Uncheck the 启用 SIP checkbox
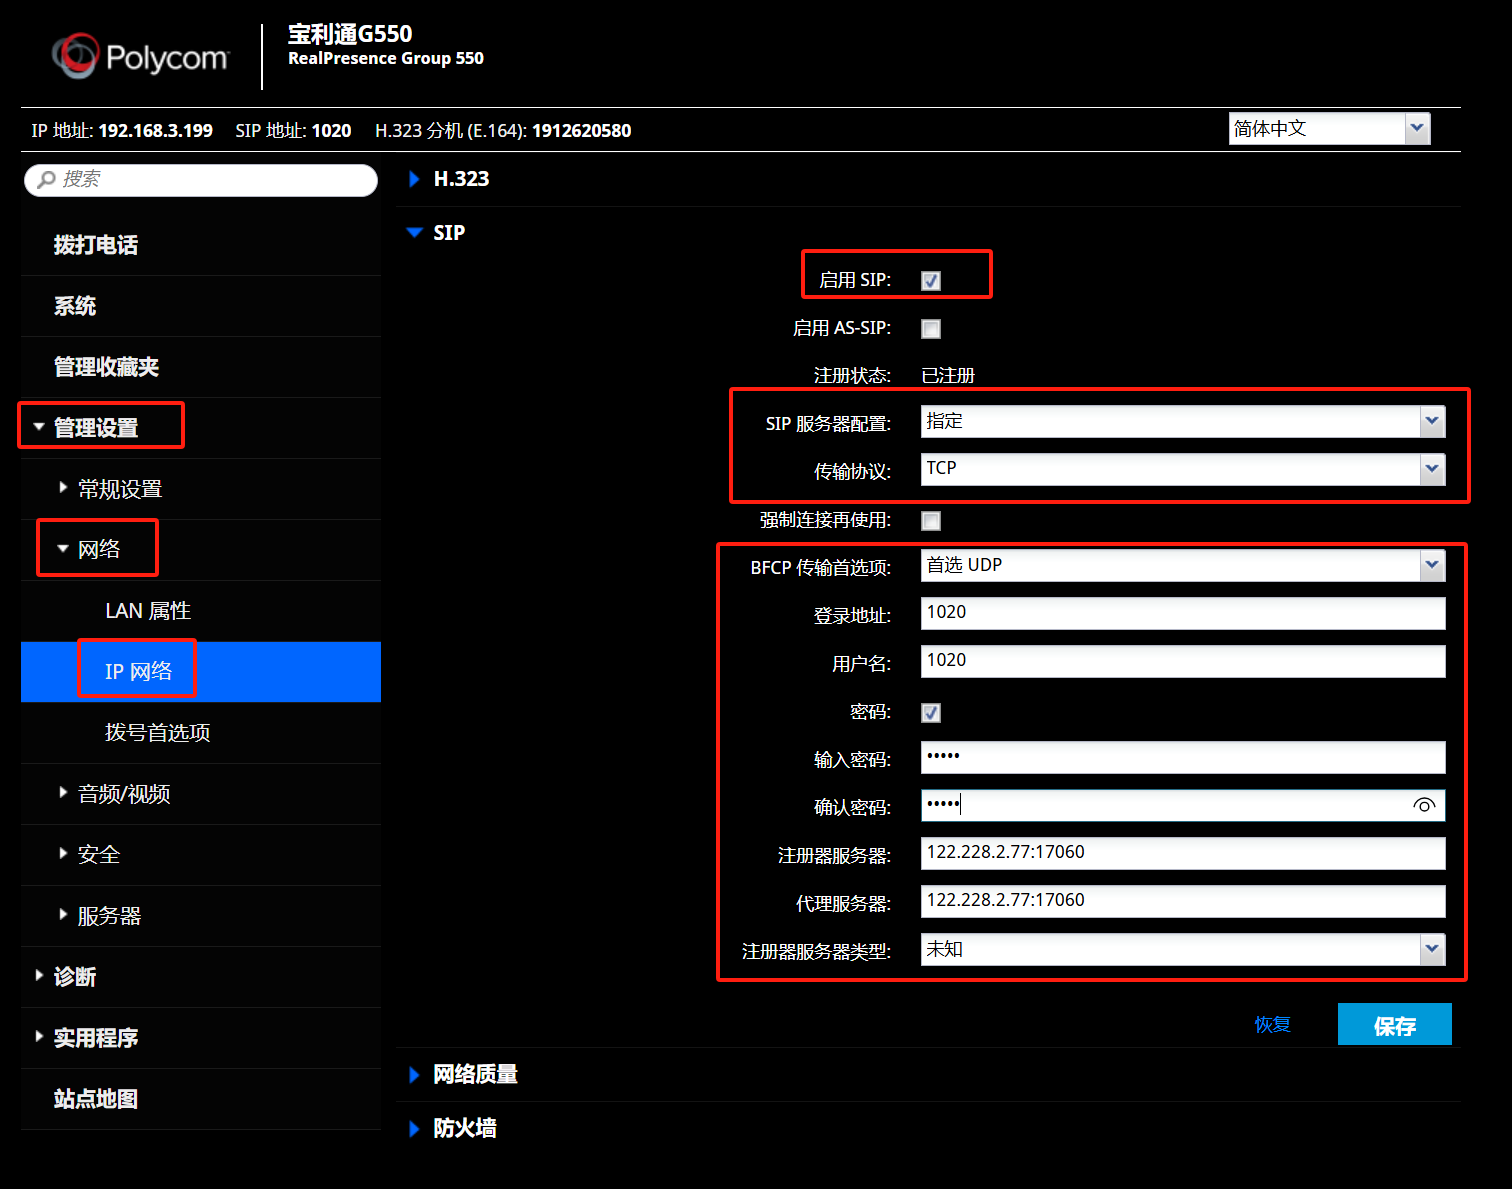Image resolution: width=1512 pixels, height=1189 pixels. pyautogui.click(x=931, y=281)
